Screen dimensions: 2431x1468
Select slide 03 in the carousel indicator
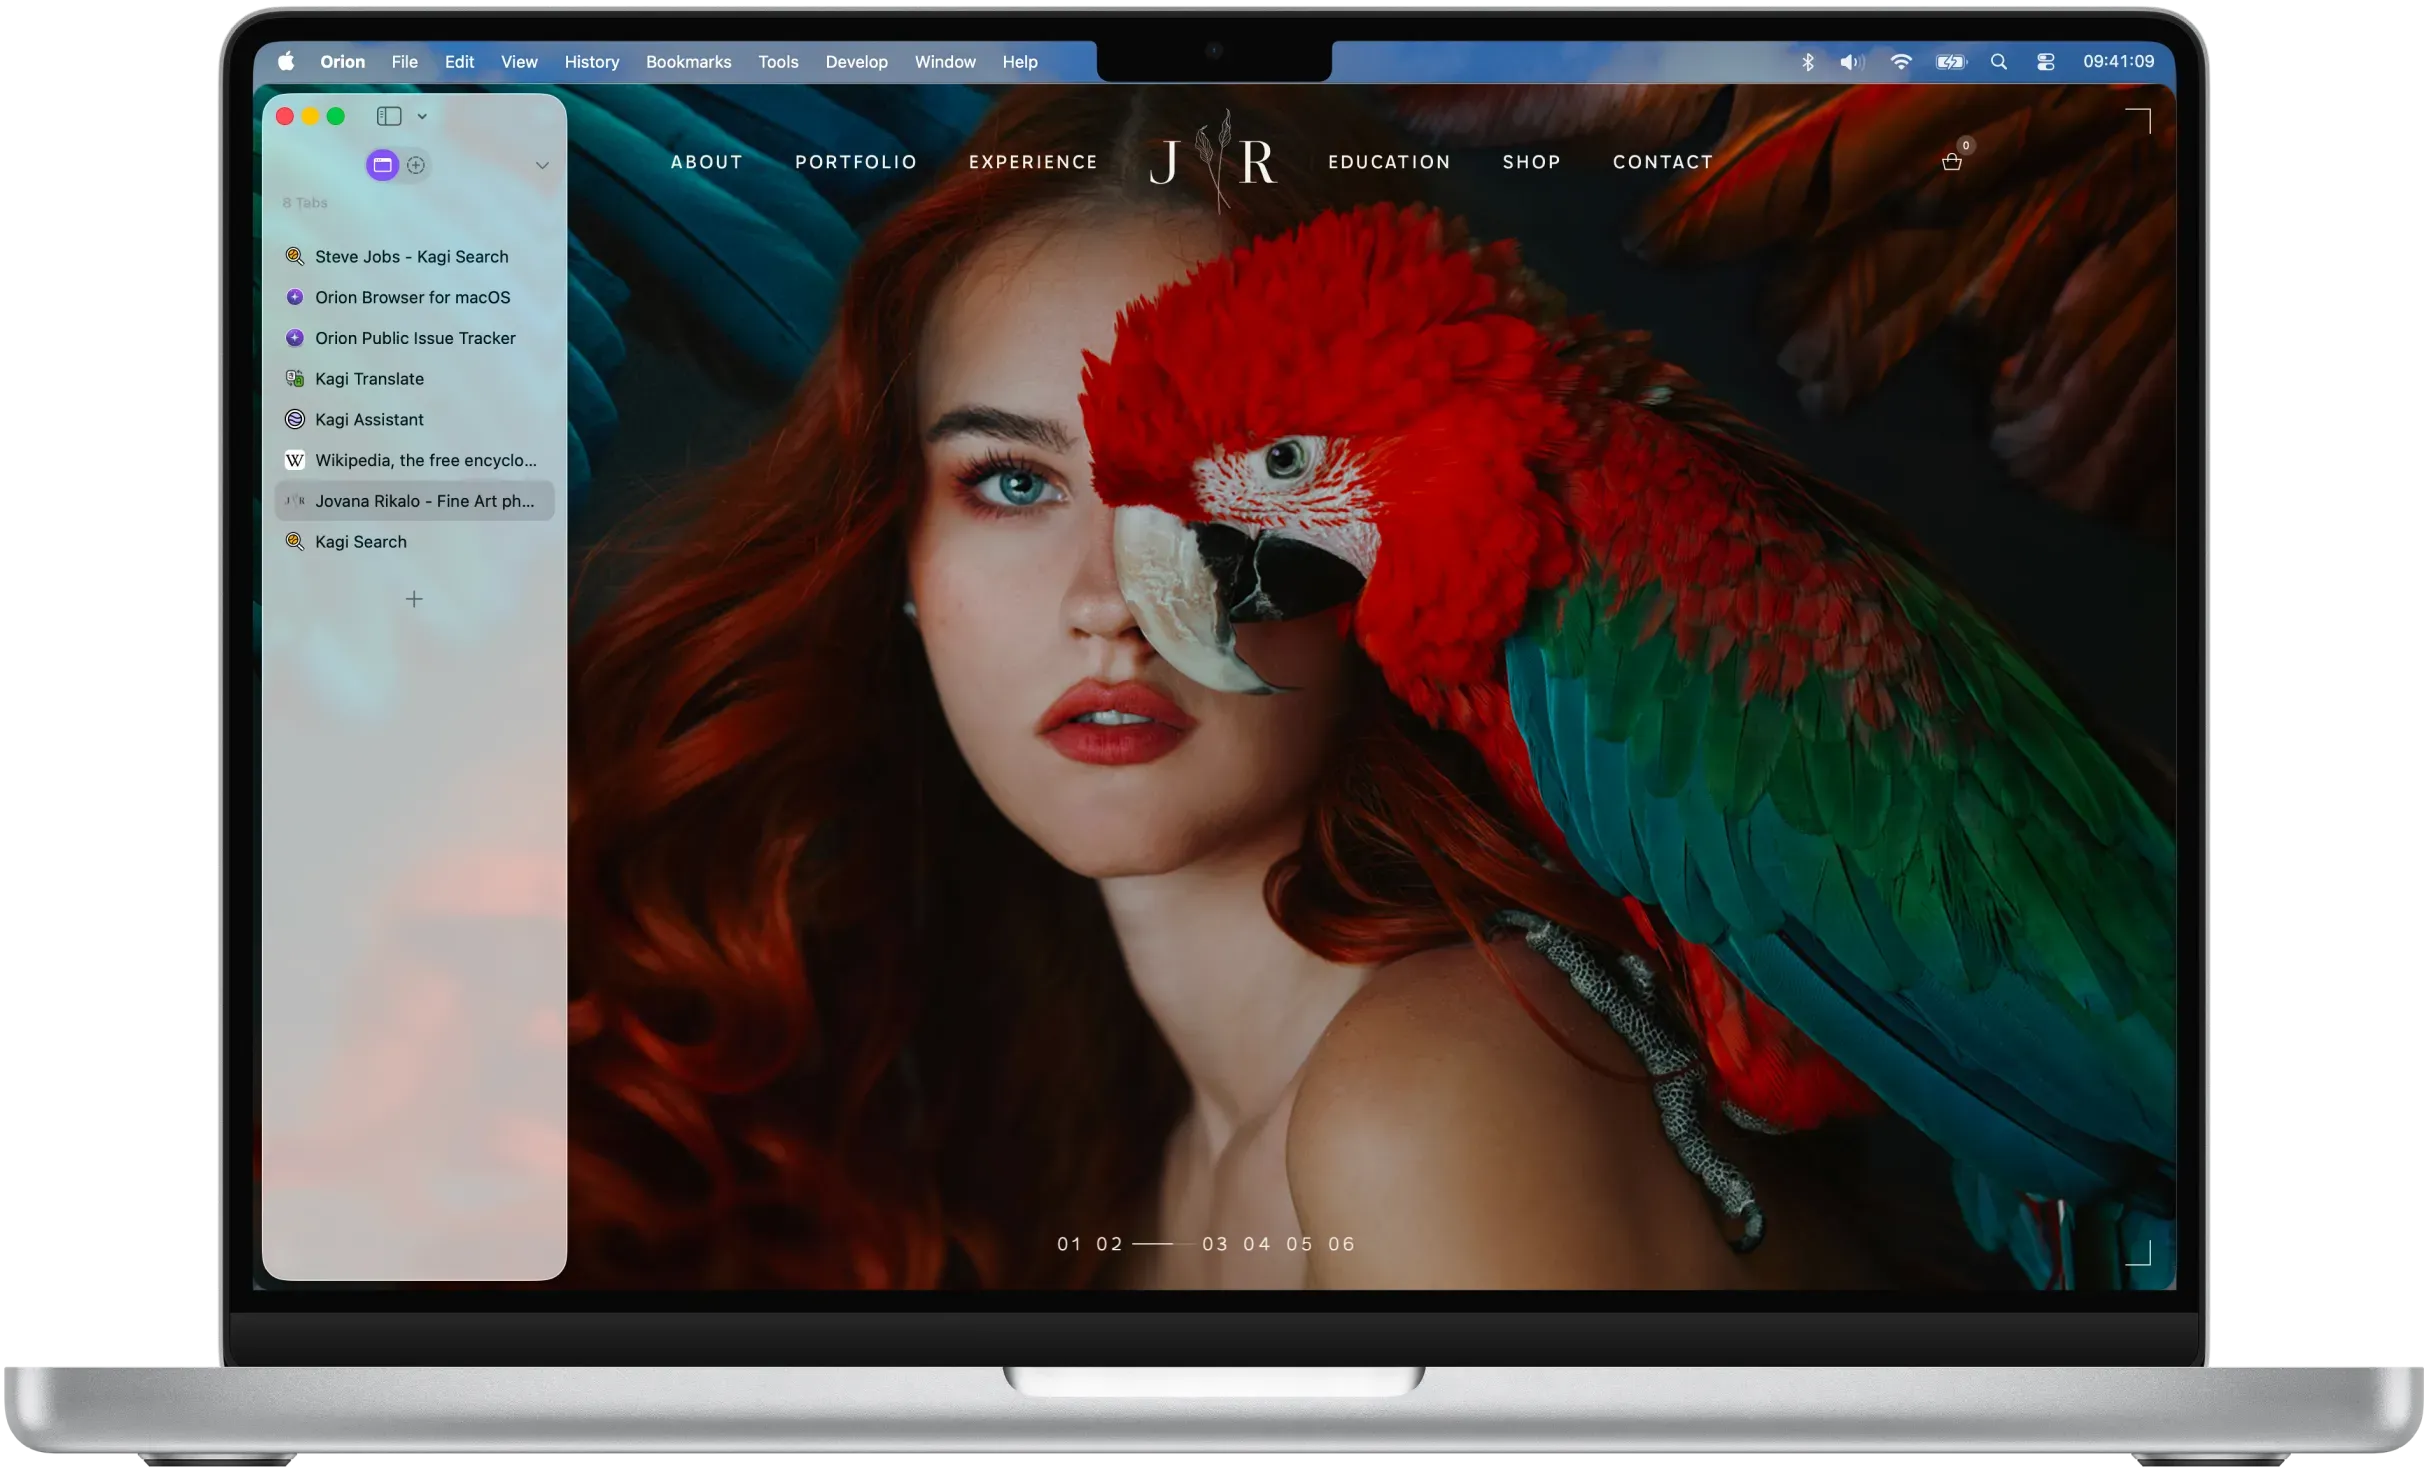pyautogui.click(x=1216, y=1244)
